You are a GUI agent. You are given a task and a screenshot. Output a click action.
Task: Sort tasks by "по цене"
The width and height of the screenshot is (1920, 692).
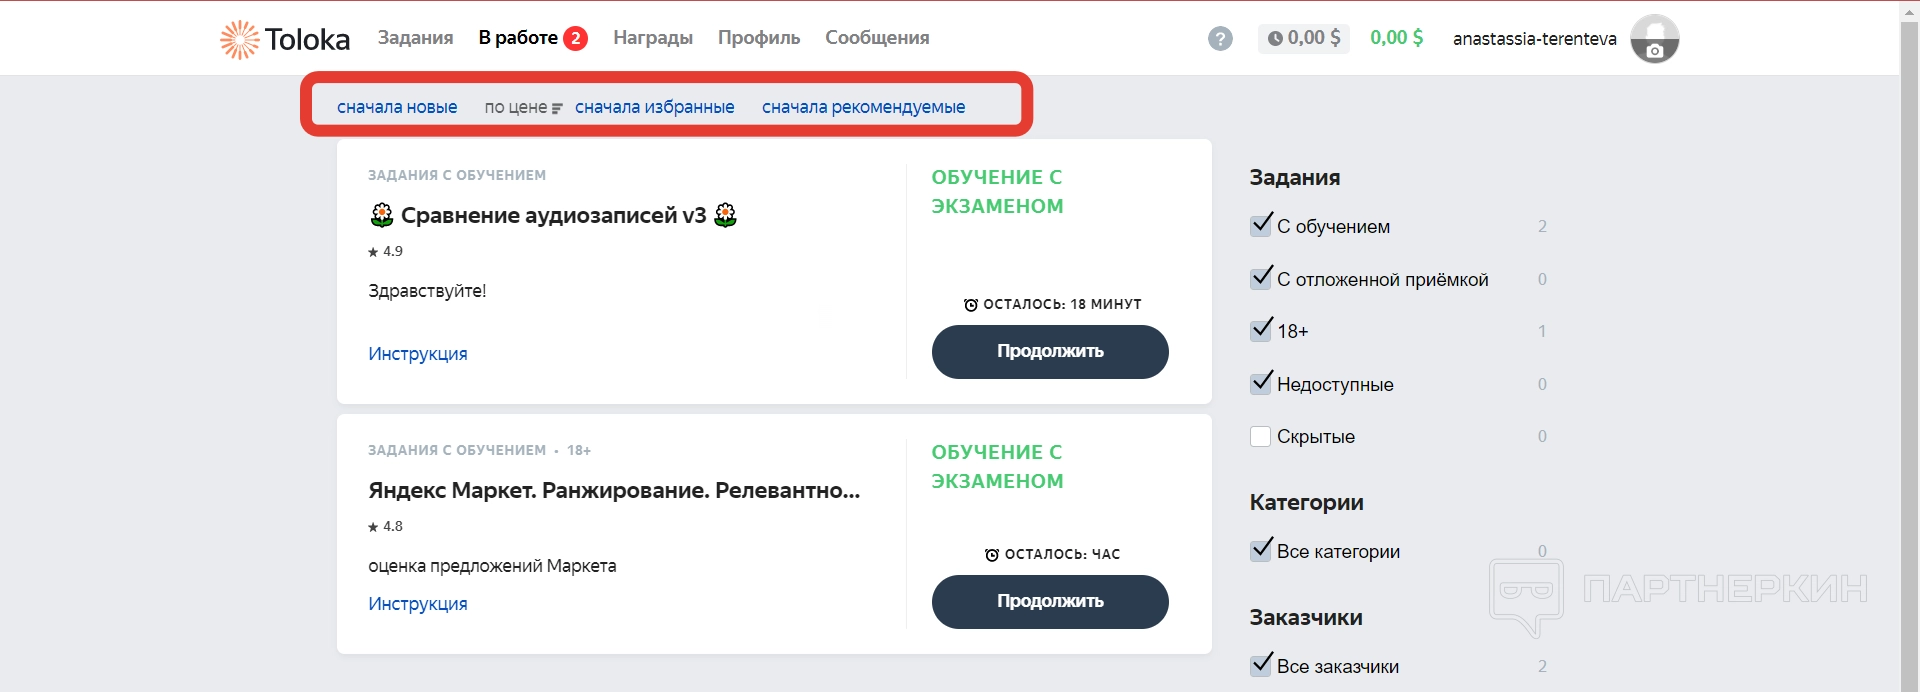pos(516,107)
